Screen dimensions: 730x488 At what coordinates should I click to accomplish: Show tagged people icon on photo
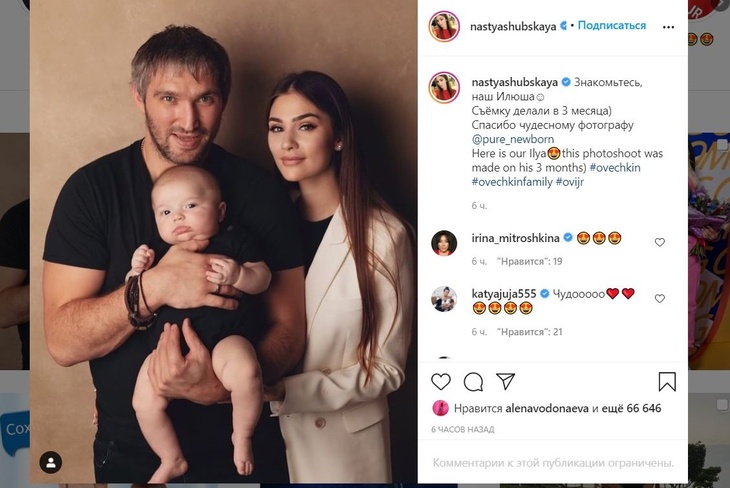click(50, 462)
